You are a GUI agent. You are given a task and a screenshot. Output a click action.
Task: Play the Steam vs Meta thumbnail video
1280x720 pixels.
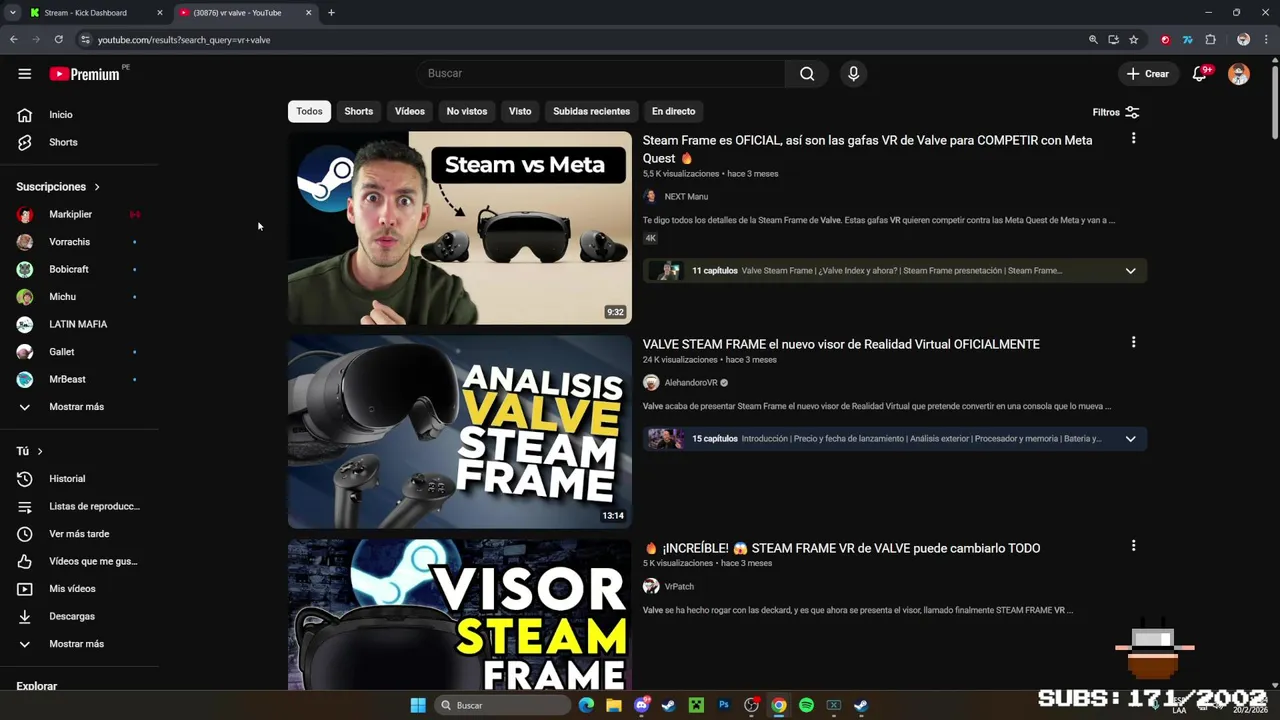point(460,228)
